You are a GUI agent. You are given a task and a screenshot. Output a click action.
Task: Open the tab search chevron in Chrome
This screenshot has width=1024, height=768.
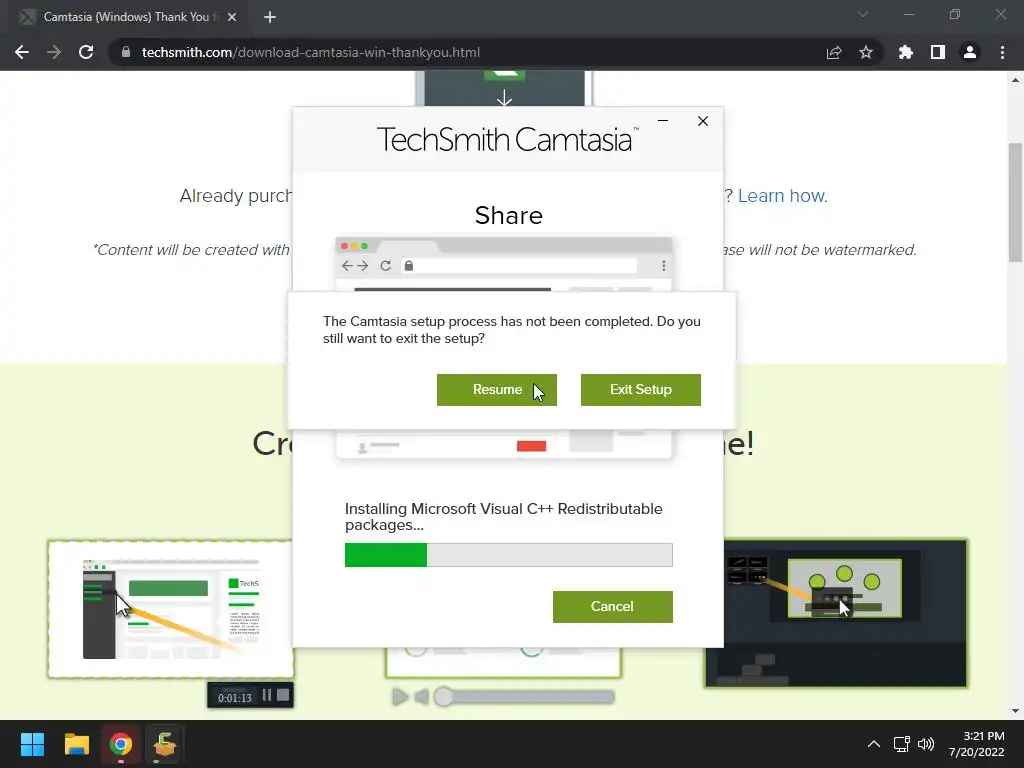pyautogui.click(x=863, y=14)
